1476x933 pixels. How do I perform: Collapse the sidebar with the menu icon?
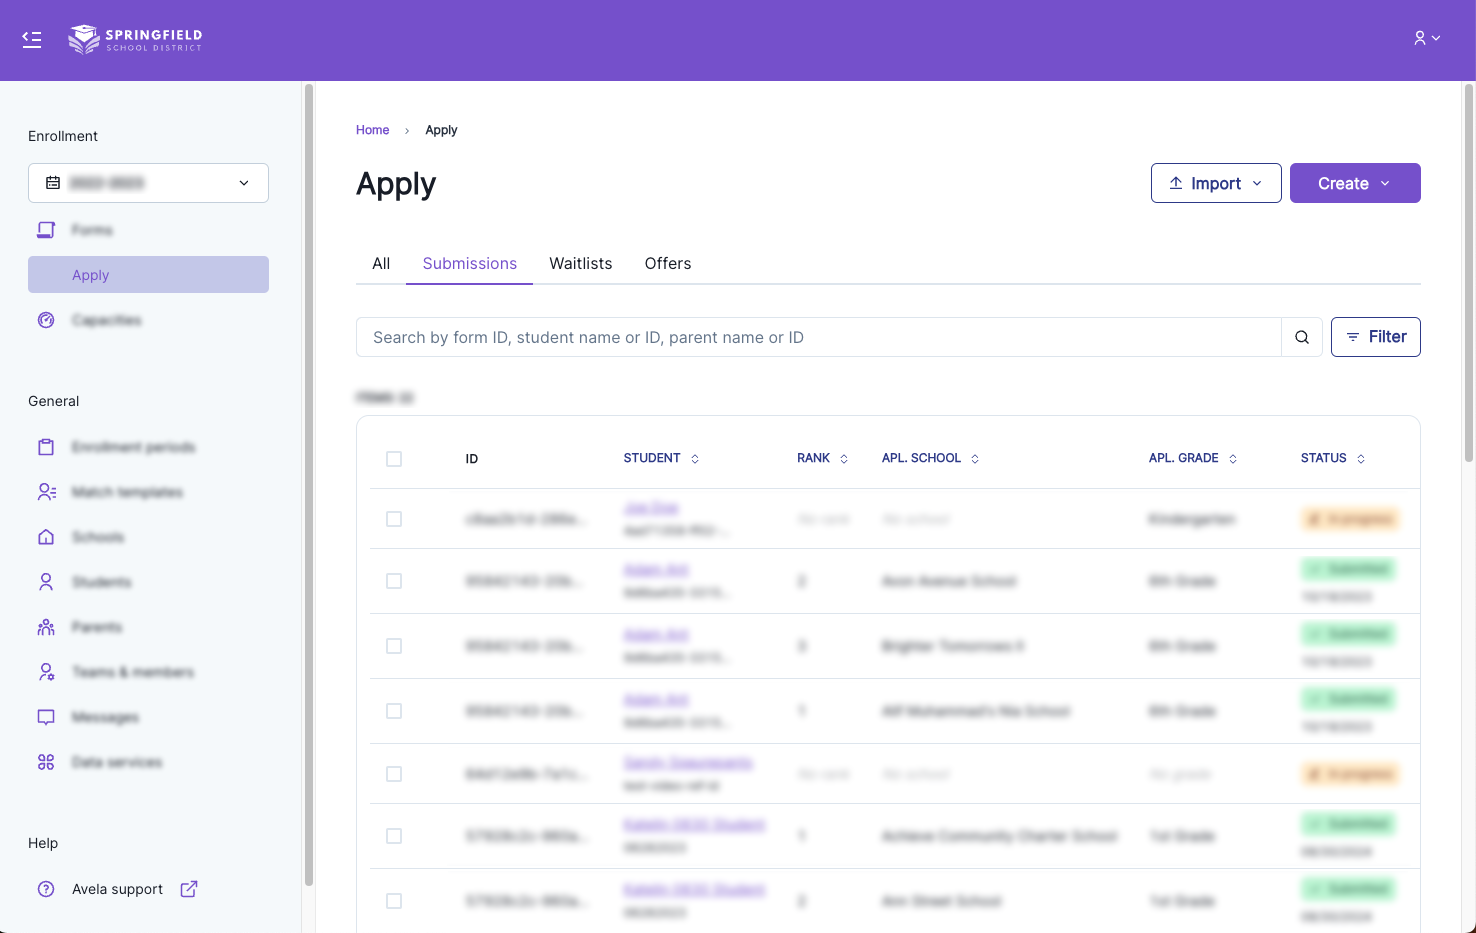pos(32,40)
